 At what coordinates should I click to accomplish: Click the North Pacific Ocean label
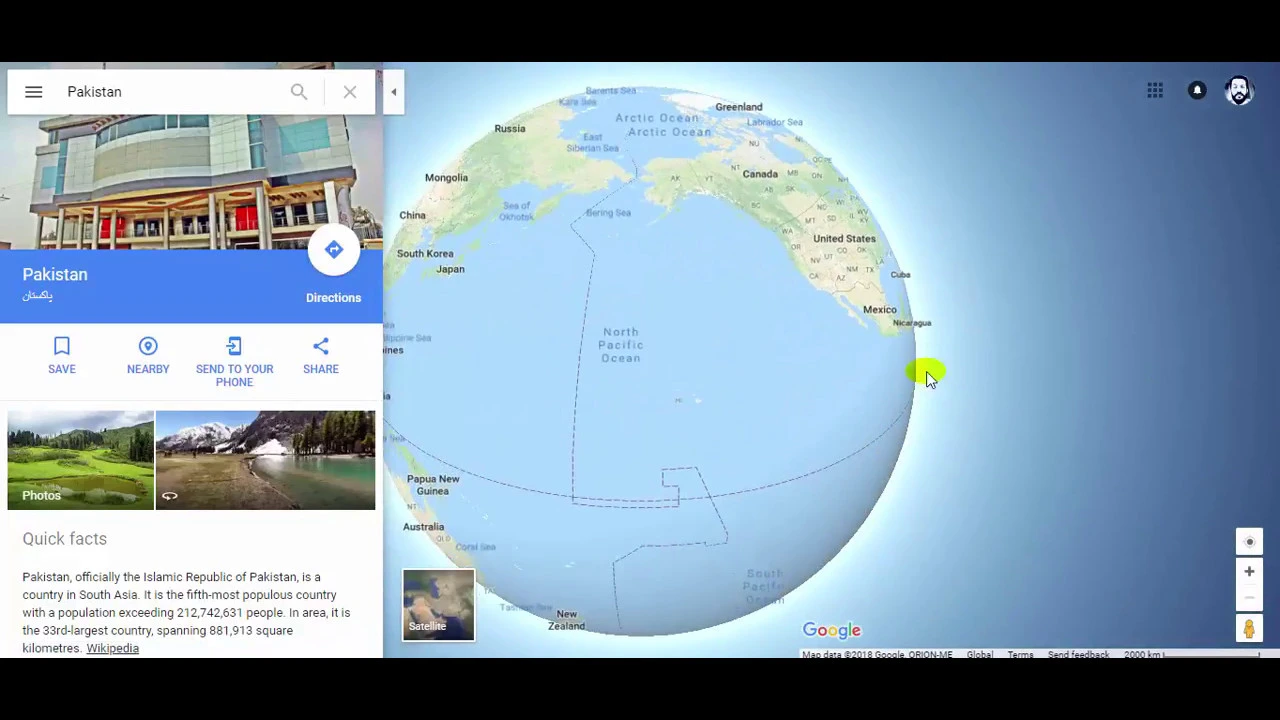620,345
